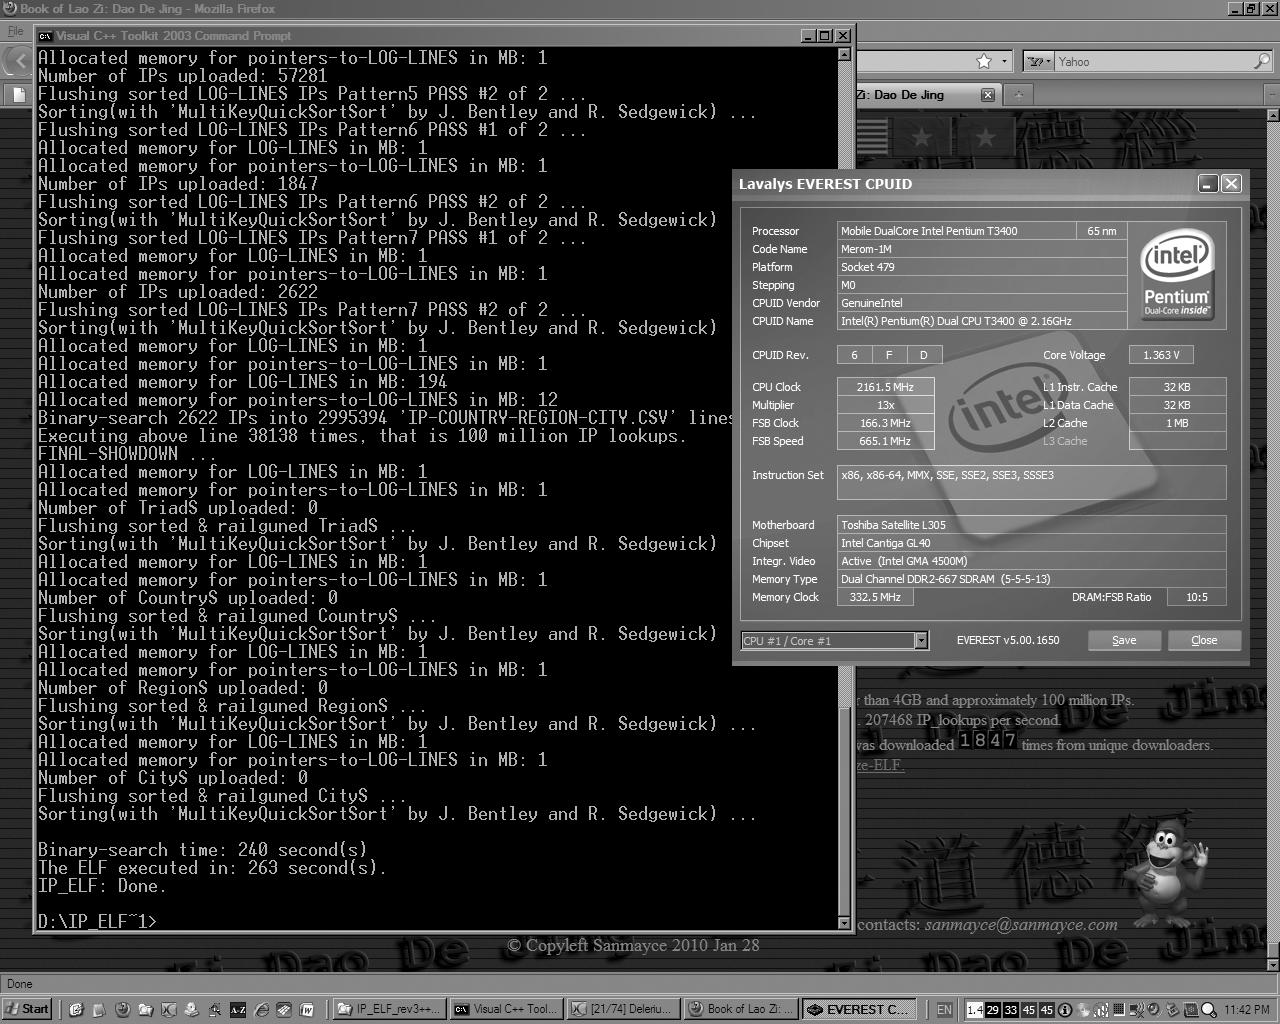The height and width of the screenshot is (1024, 1280).
Task: Open the Windows Start menu
Action: pyautogui.click(x=27, y=1009)
